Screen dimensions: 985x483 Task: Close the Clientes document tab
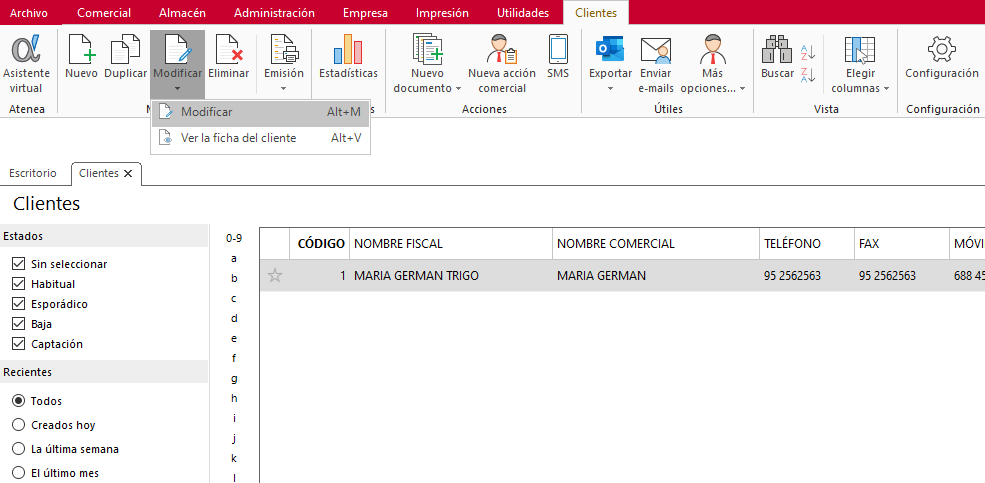(128, 173)
